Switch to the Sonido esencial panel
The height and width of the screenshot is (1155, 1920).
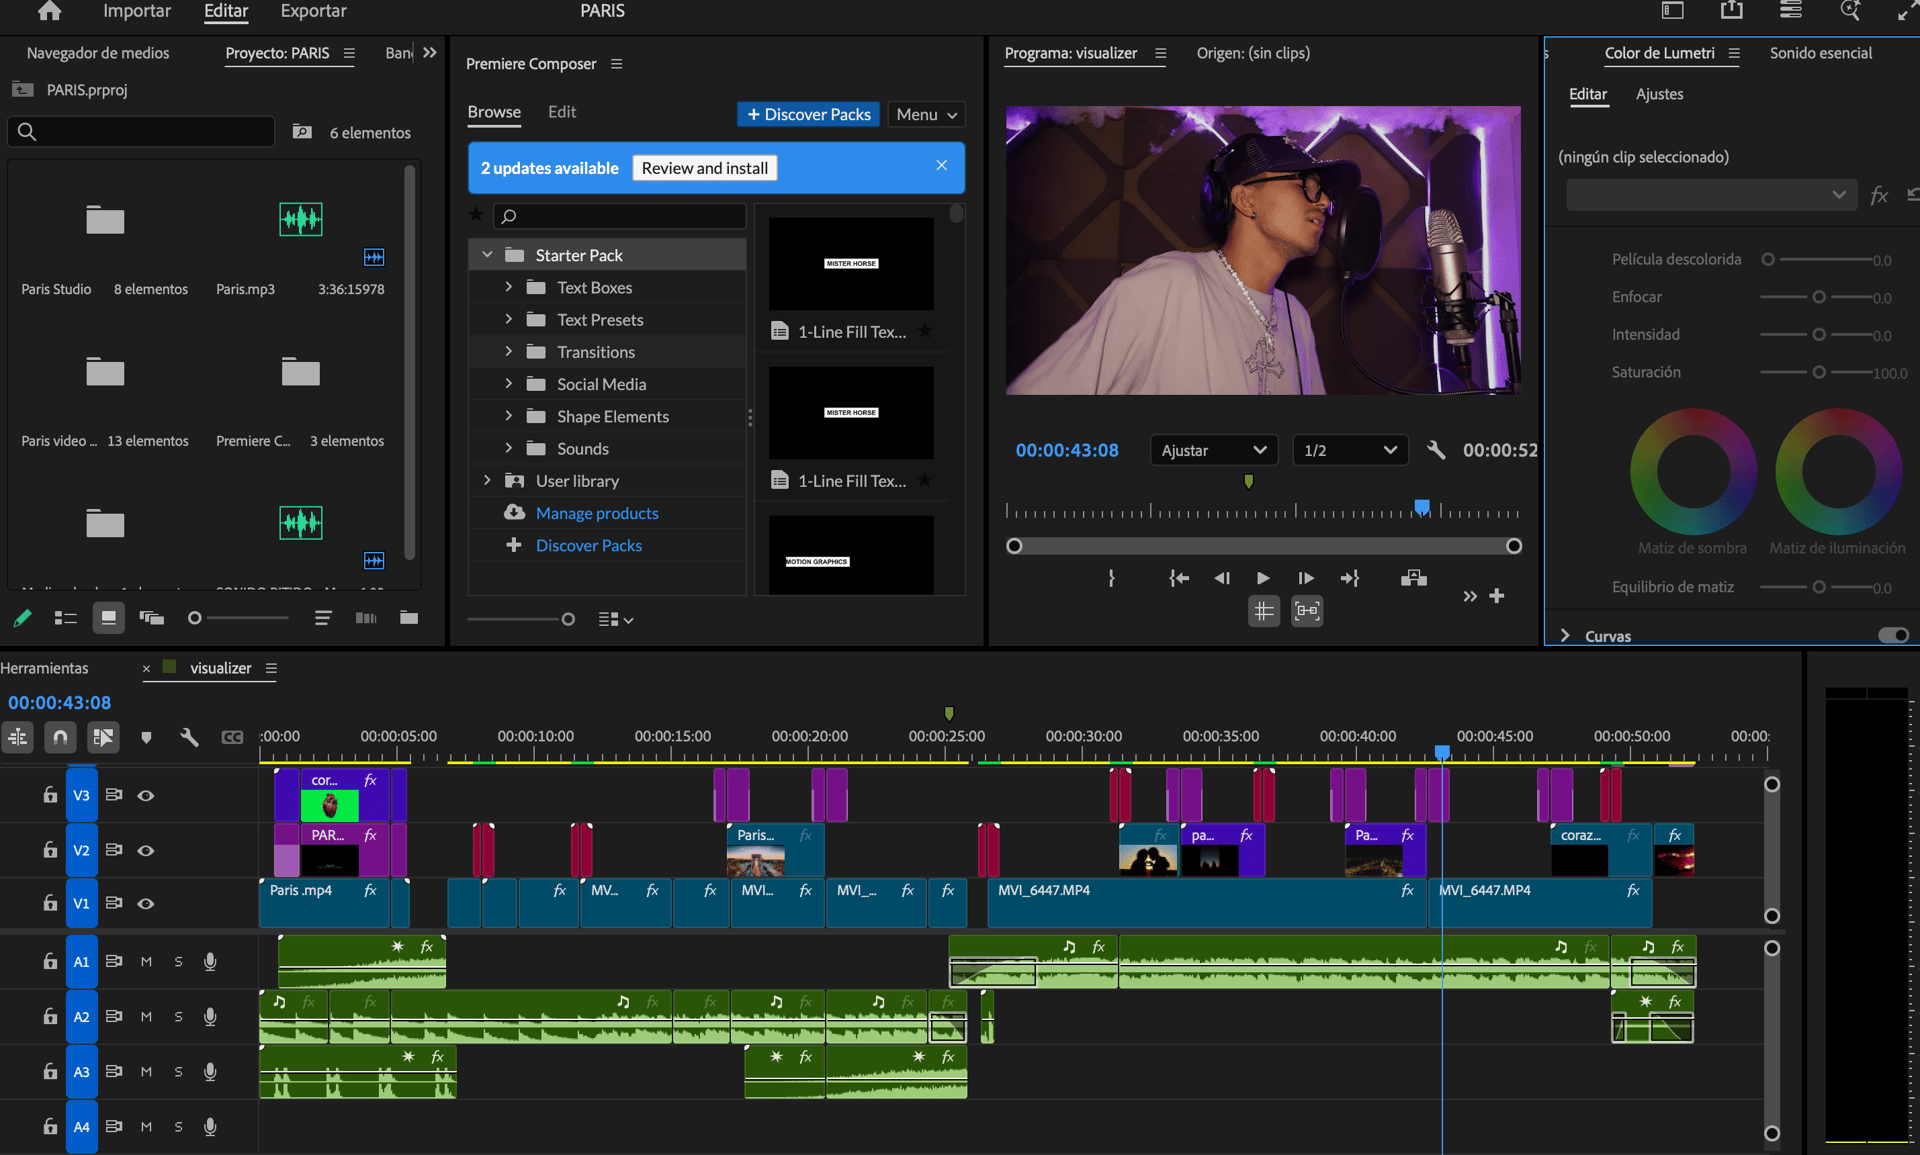coord(1820,53)
